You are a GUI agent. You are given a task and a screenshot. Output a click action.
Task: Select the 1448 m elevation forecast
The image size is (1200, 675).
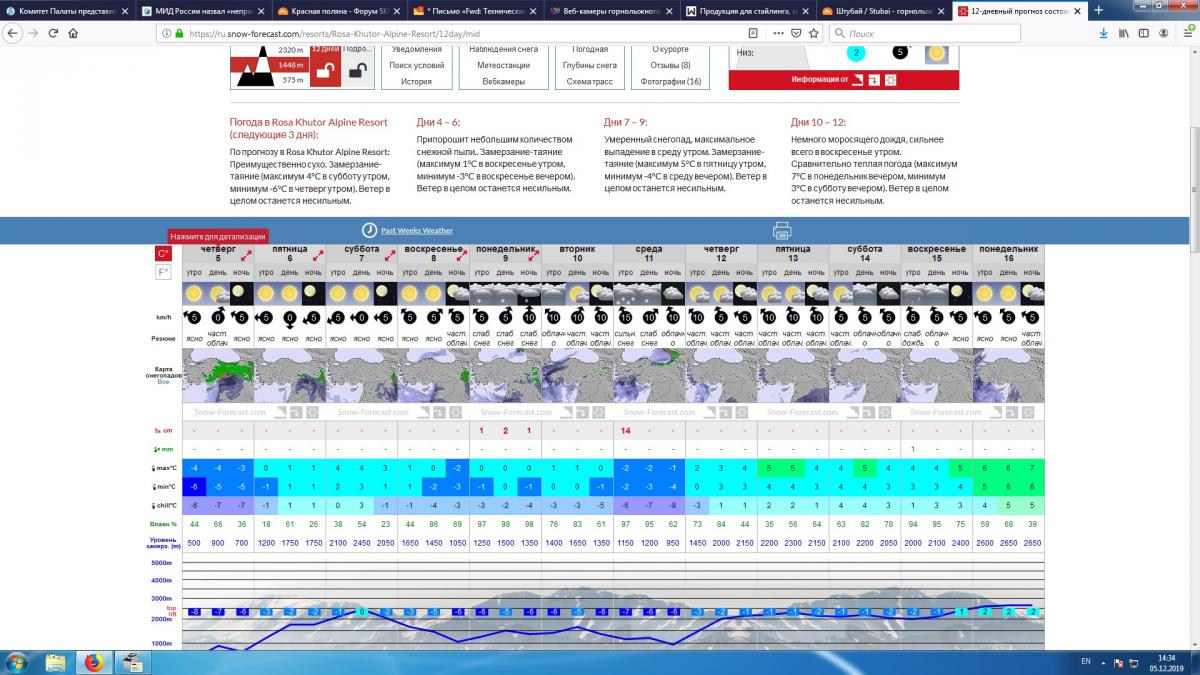click(x=290, y=65)
